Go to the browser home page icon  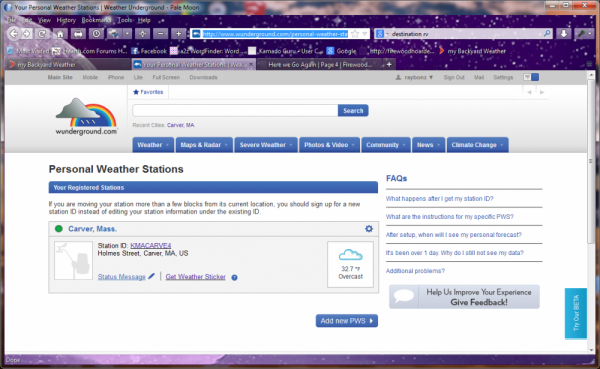[60, 34]
